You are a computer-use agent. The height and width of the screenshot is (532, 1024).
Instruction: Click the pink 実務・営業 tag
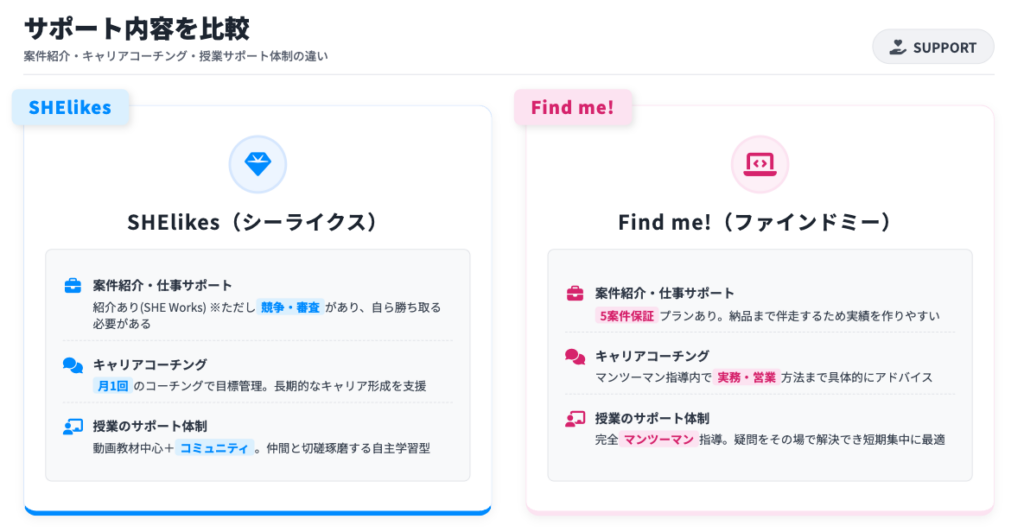coord(746,377)
